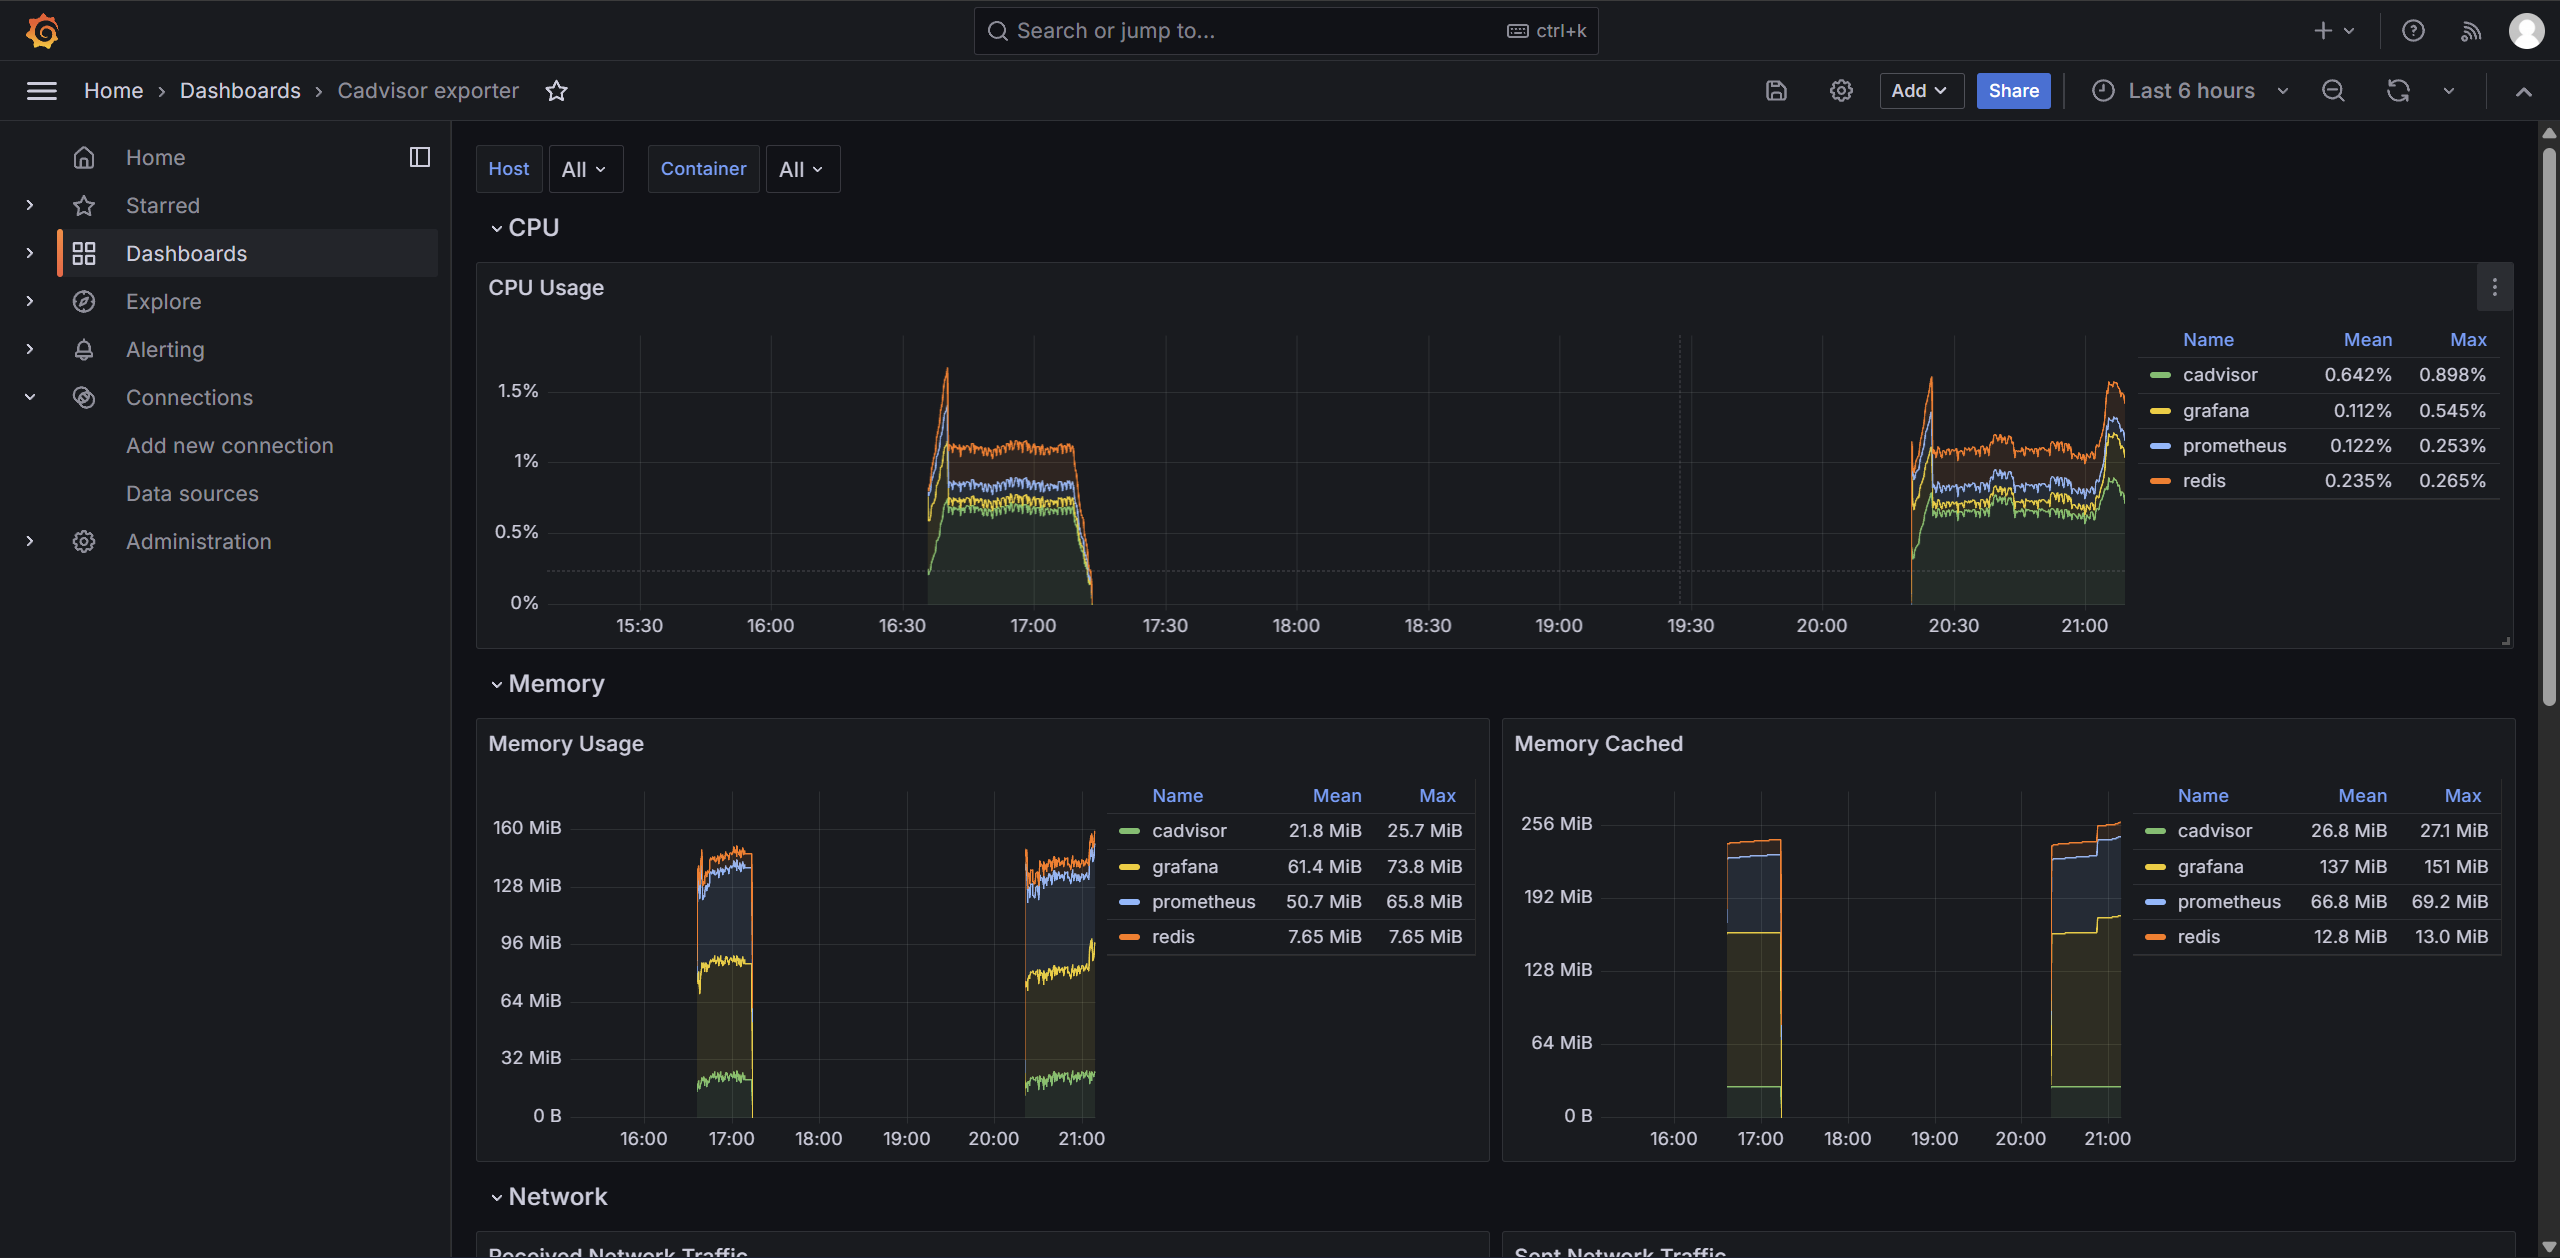The width and height of the screenshot is (2560, 1258).
Task: Undock the side menu panel
Action: pyautogui.click(x=420, y=157)
